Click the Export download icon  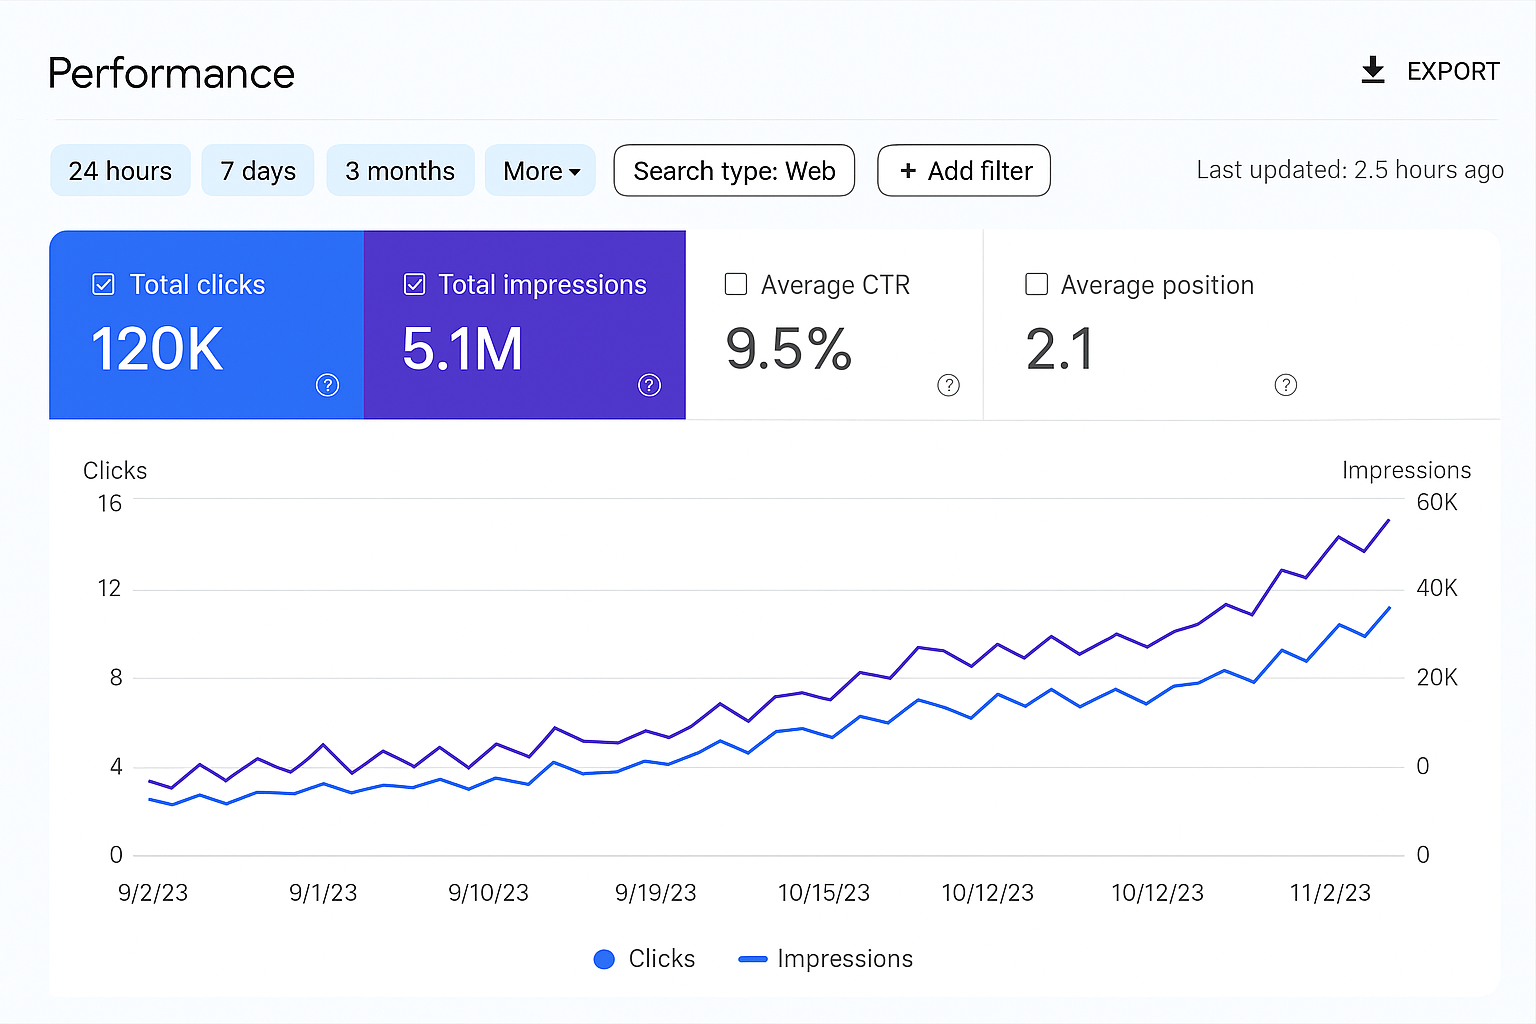click(x=1373, y=70)
